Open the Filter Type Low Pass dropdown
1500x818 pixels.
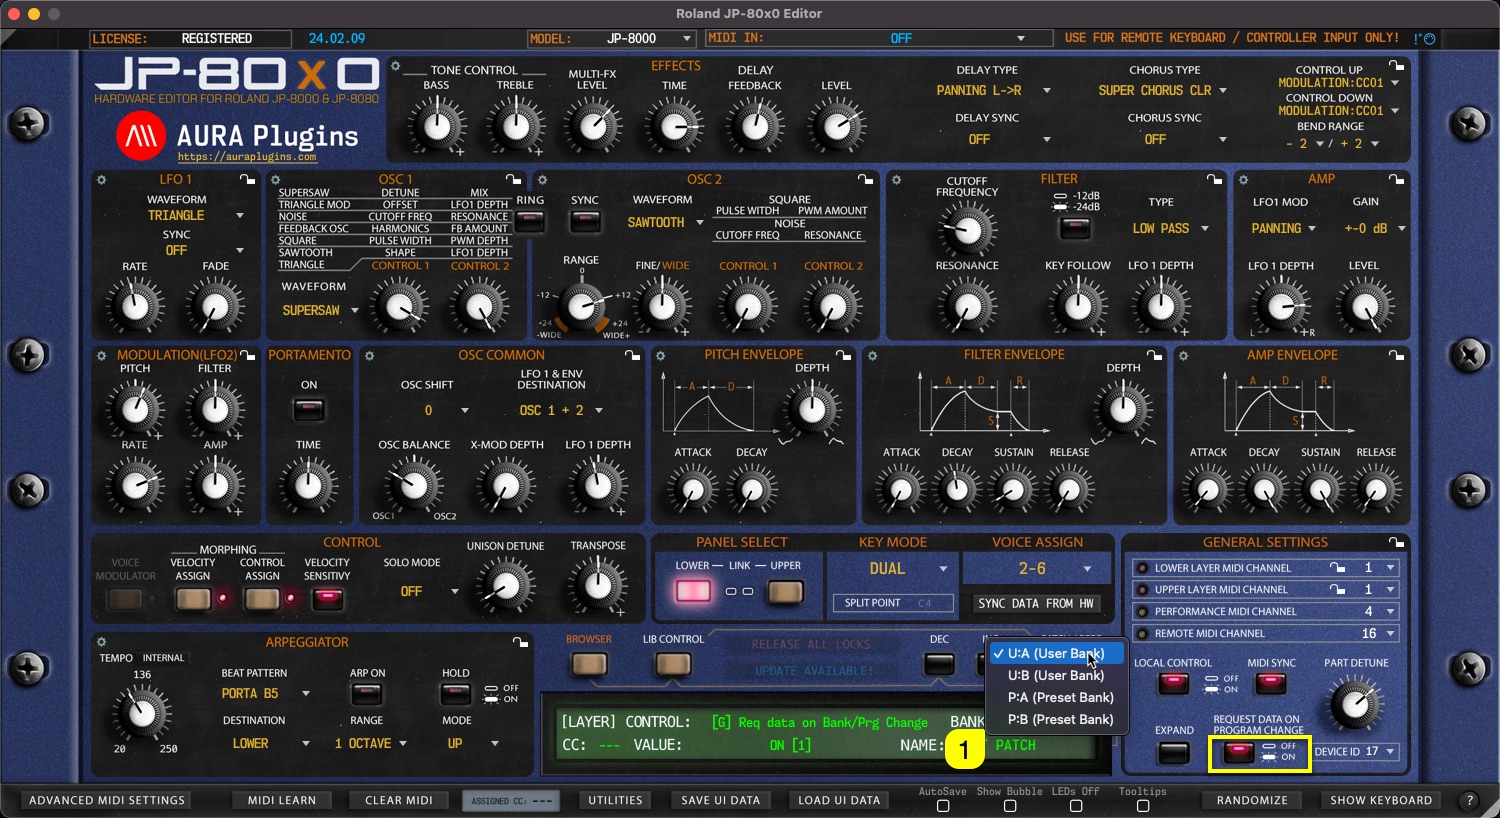(1171, 228)
